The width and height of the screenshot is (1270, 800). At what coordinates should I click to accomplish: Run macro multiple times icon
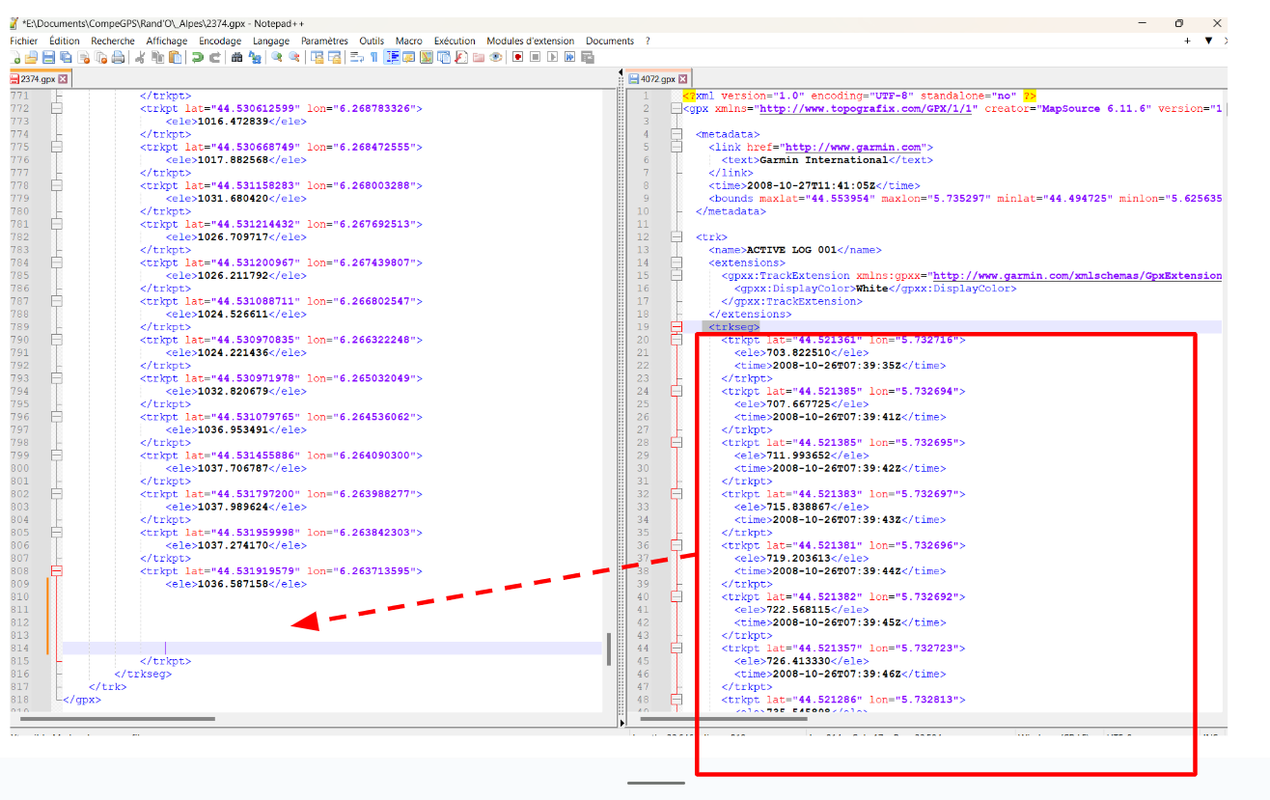click(569, 58)
